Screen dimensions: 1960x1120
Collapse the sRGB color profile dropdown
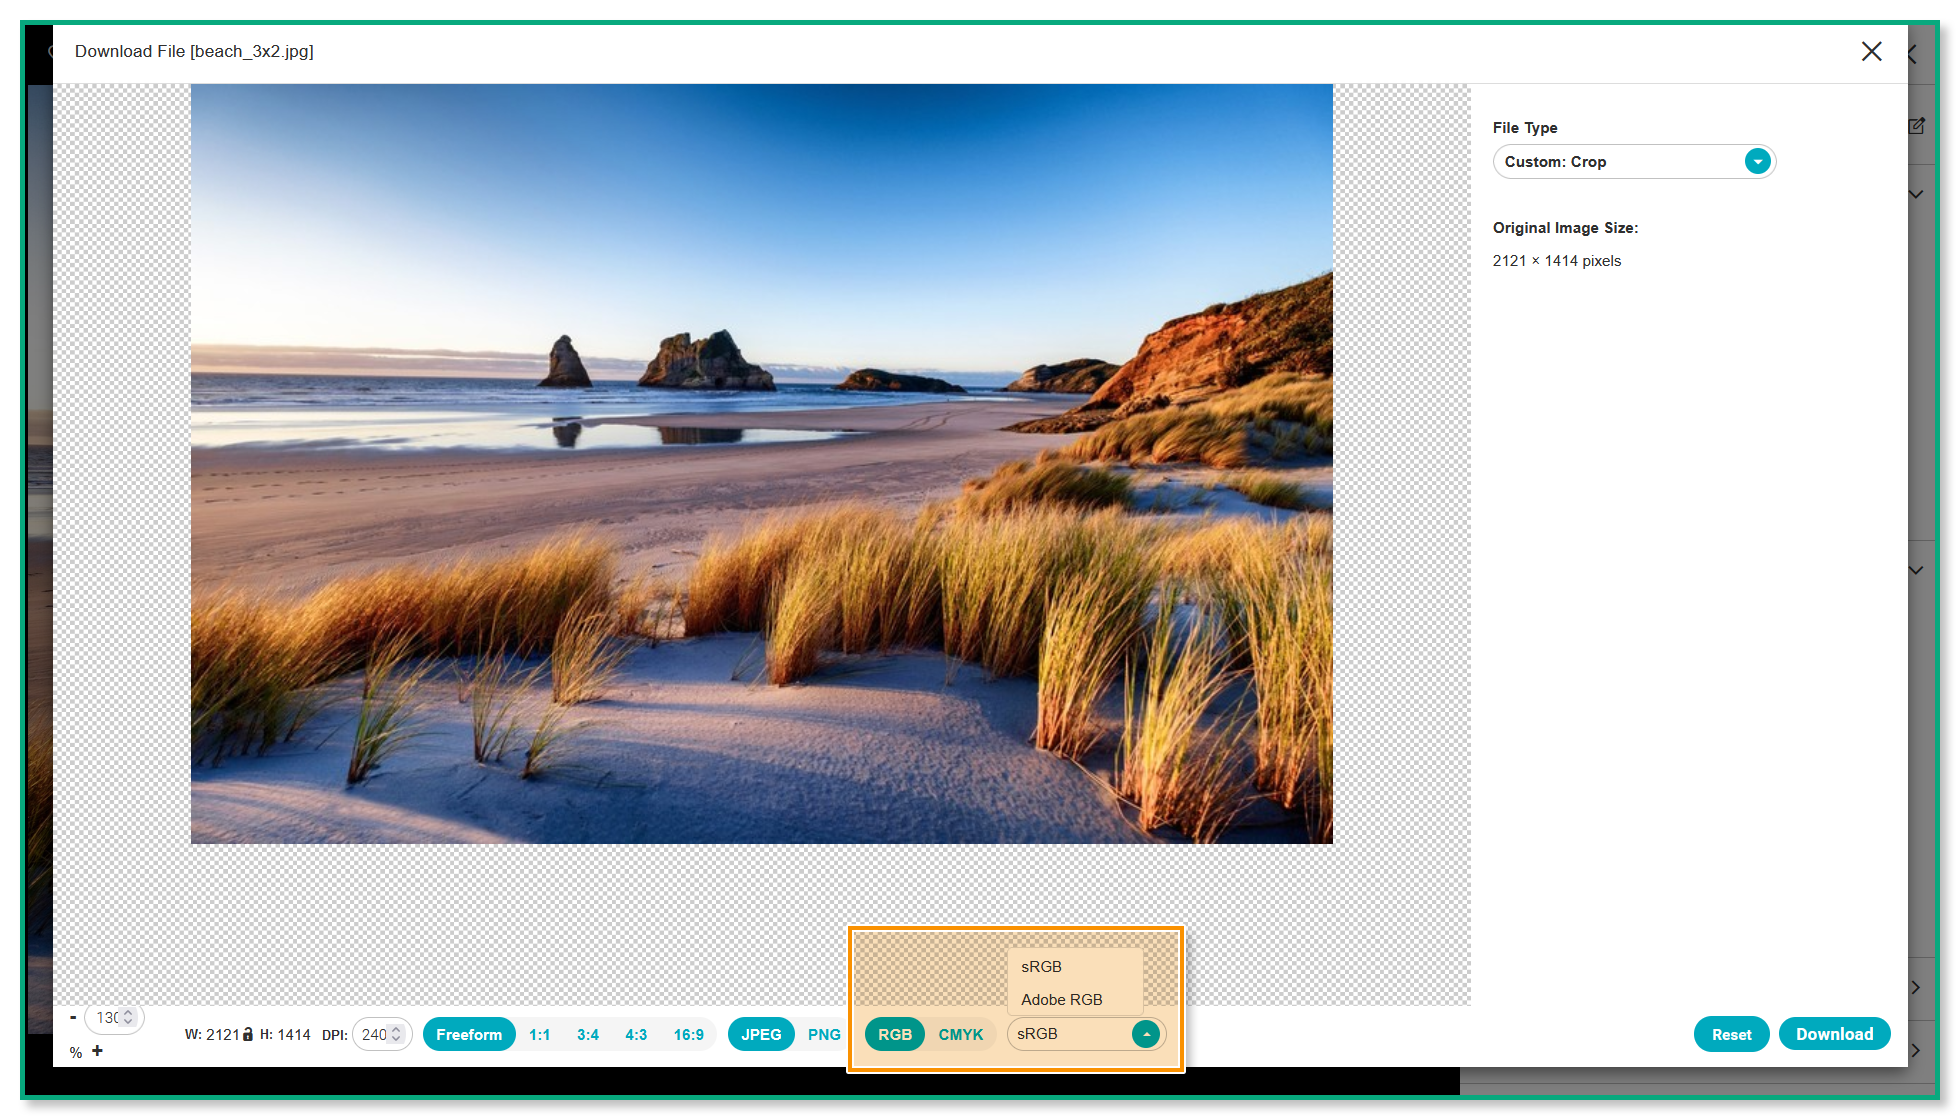(x=1146, y=1034)
